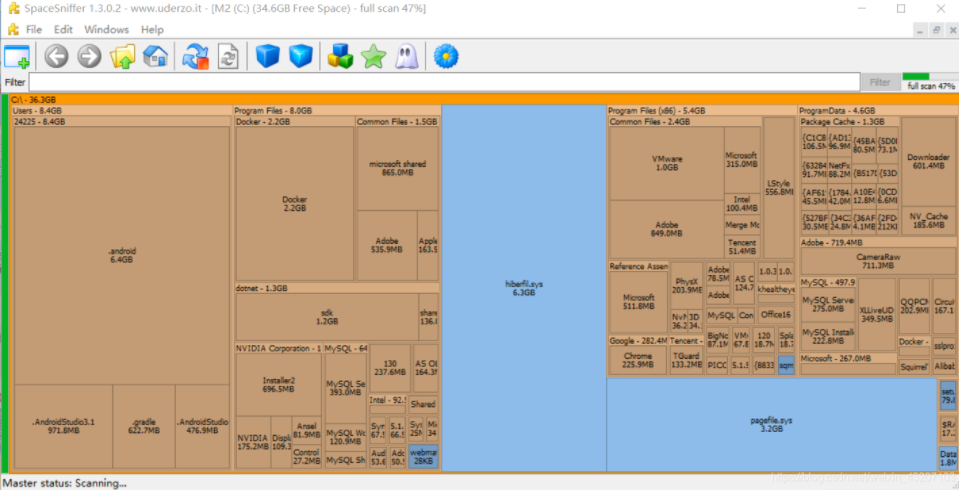Open the File menu
The height and width of the screenshot is (490, 959).
(x=34, y=29)
